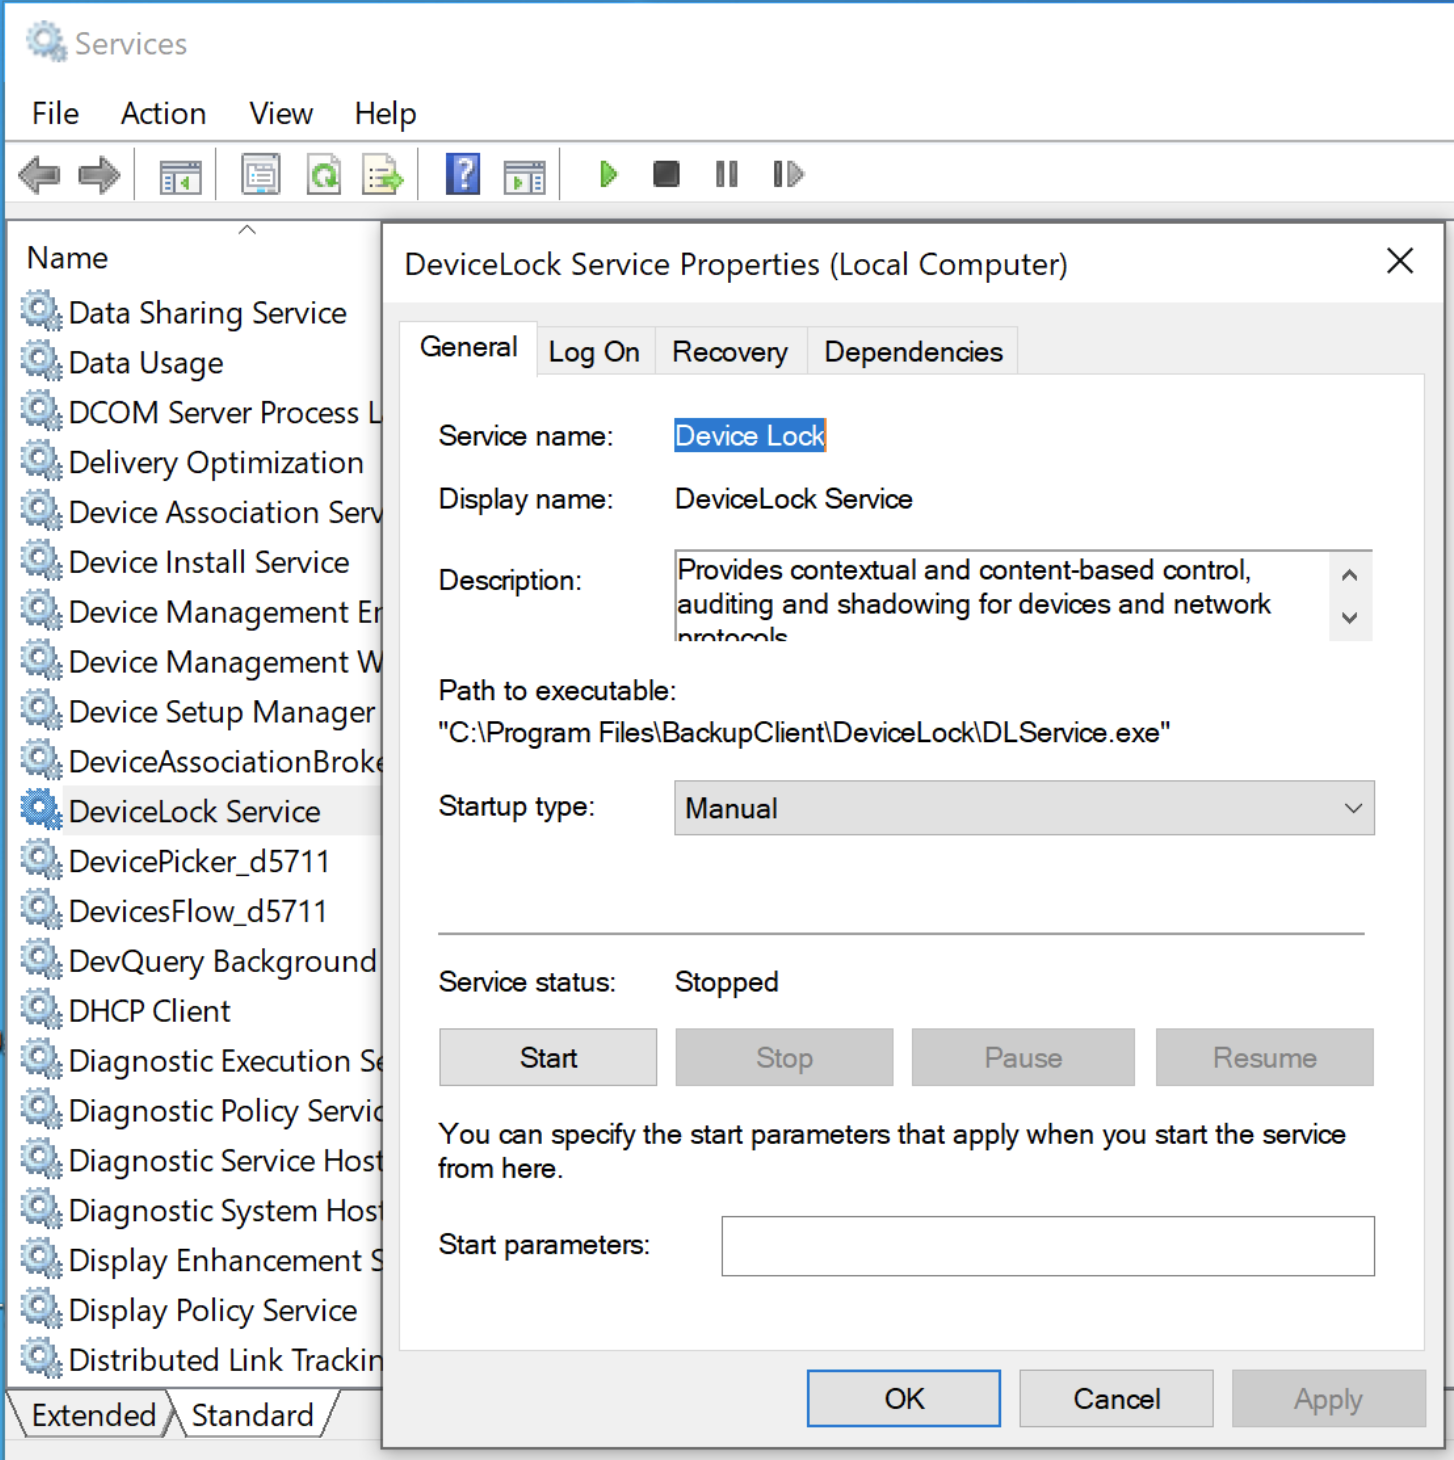This screenshot has height=1460, width=1454.
Task: Switch to the General tab
Action: 468,348
